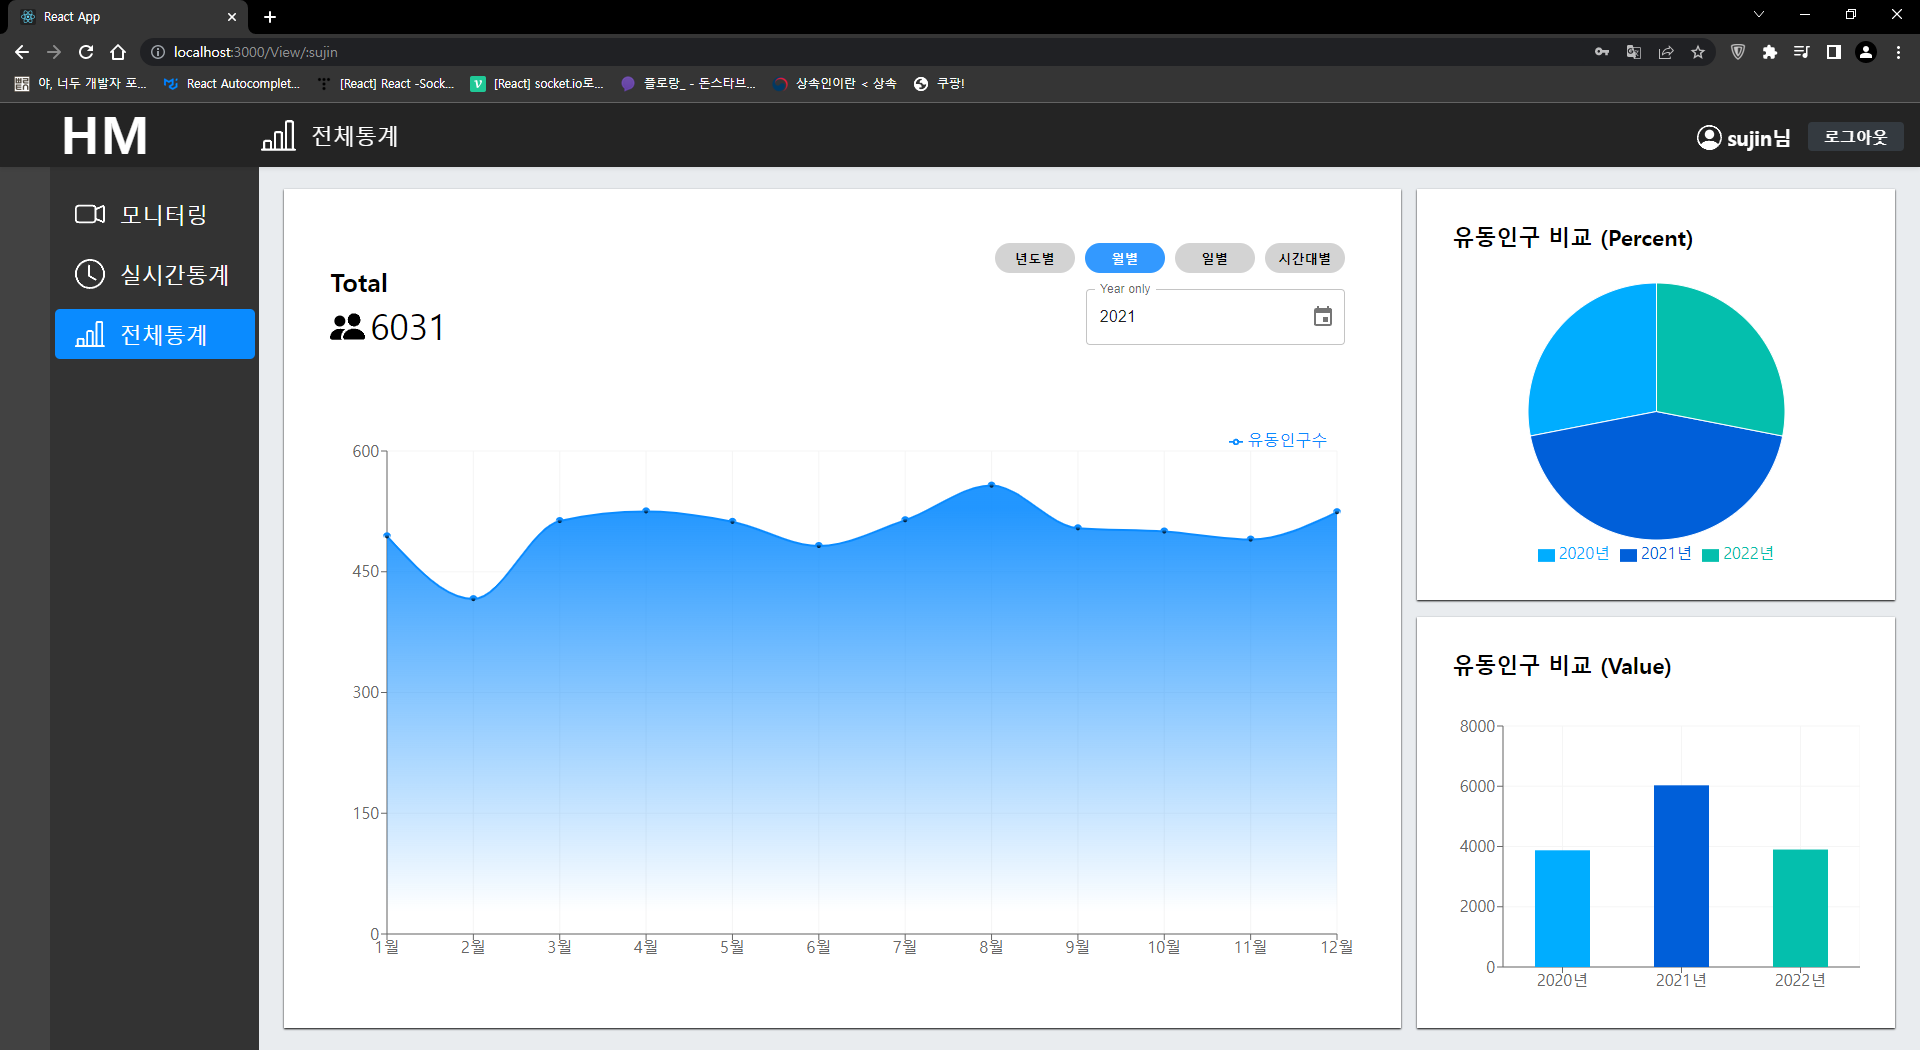Viewport: 1920px width, 1050px height.
Task: Open the browser extensions puzzle icon
Action: coord(1770,52)
